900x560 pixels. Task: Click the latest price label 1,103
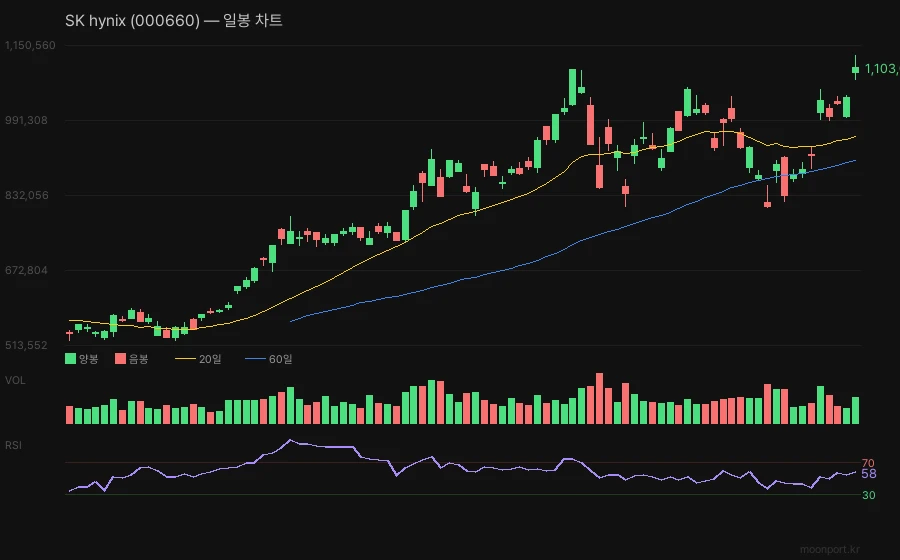point(880,69)
